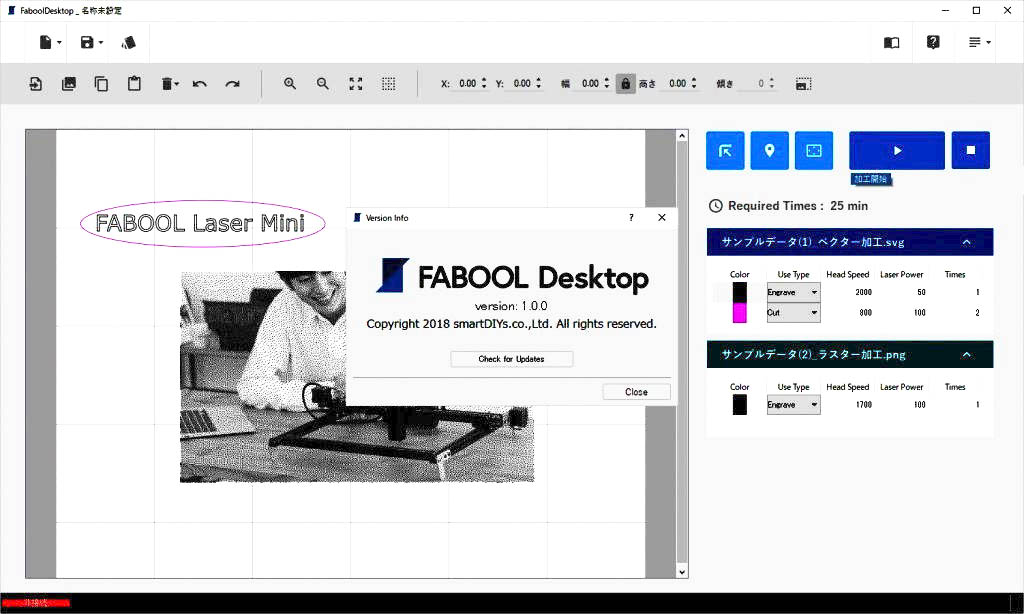This screenshot has height=614, width=1024.
Task: Click the import file icon
Action: (36, 84)
